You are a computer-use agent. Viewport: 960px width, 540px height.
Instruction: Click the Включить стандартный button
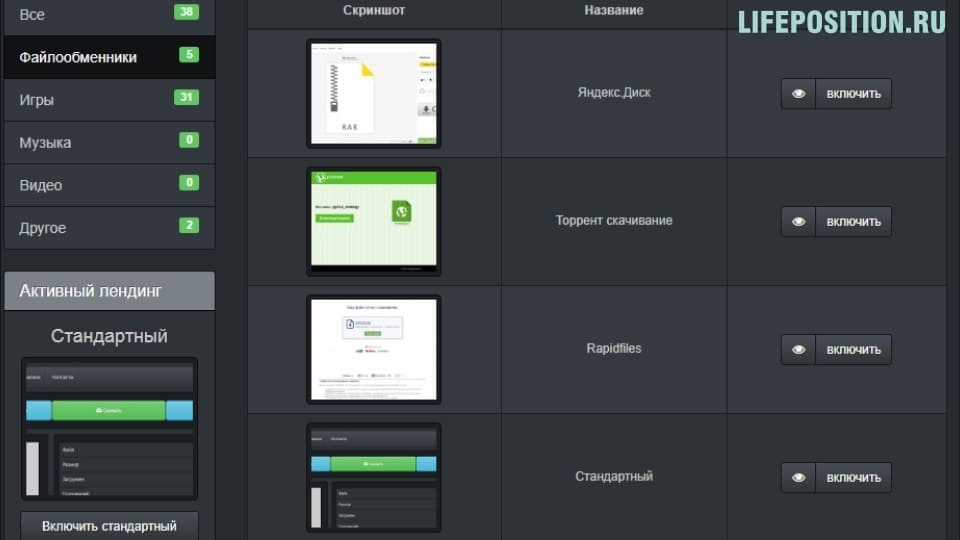(x=109, y=526)
